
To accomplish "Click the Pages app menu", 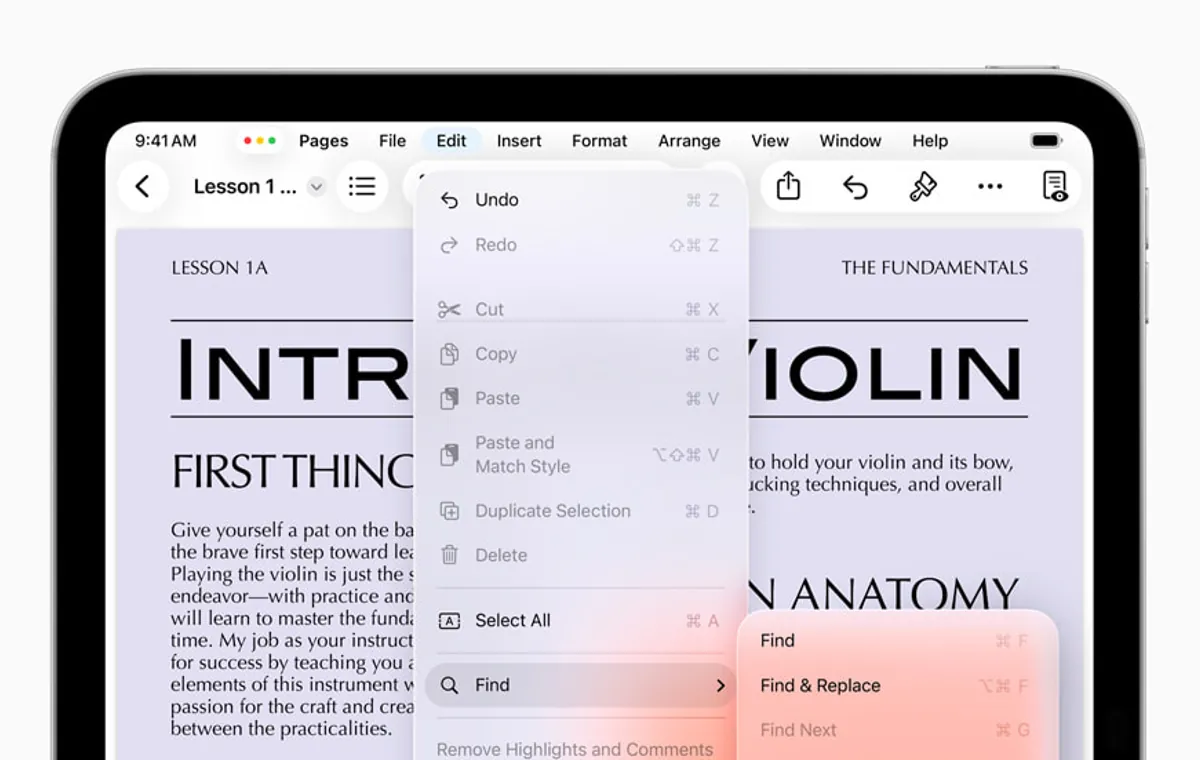I will point(323,141).
